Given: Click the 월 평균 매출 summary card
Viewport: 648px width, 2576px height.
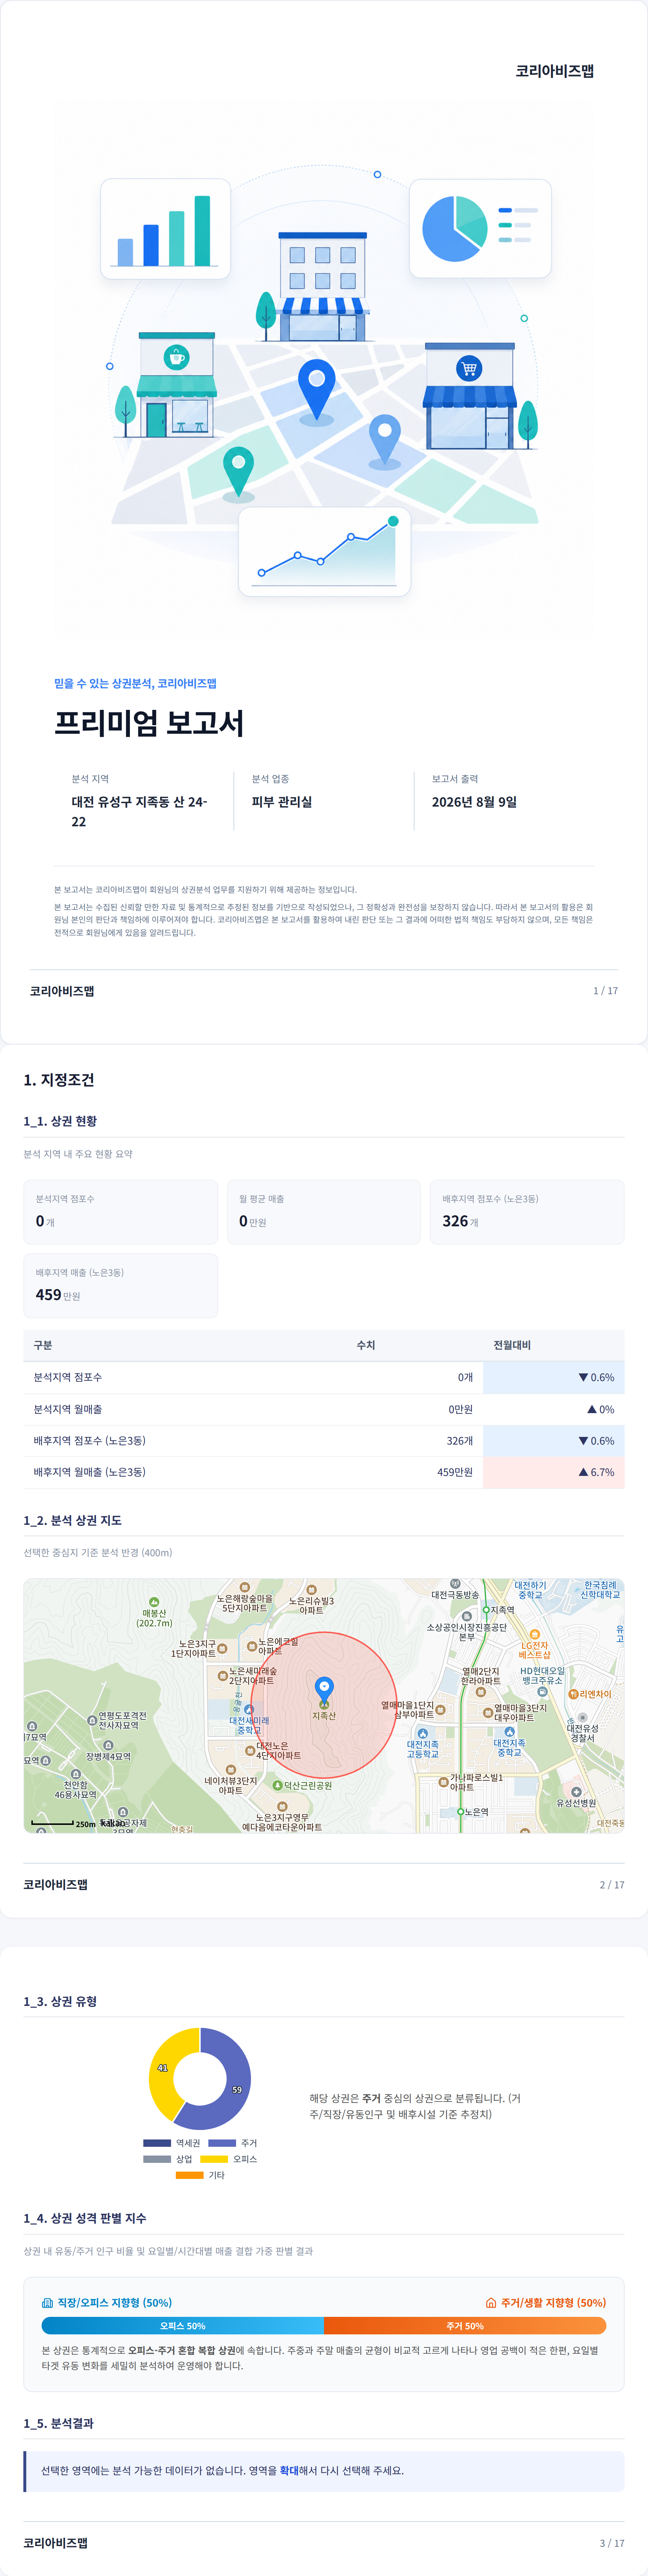Looking at the screenshot, I should [x=324, y=1212].
